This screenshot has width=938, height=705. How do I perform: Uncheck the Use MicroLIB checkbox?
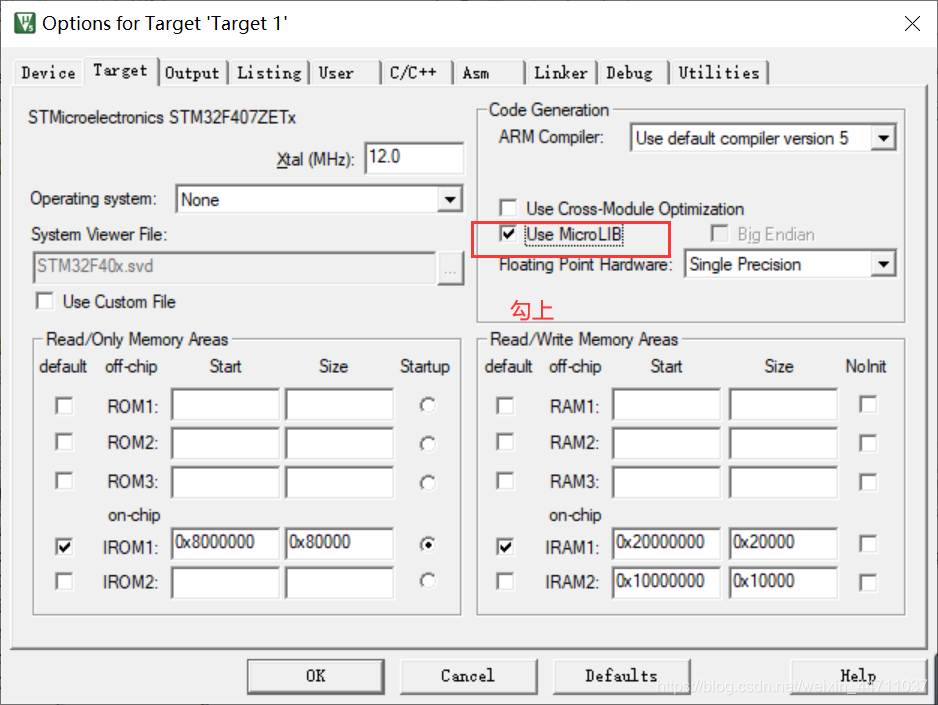[x=508, y=234]
